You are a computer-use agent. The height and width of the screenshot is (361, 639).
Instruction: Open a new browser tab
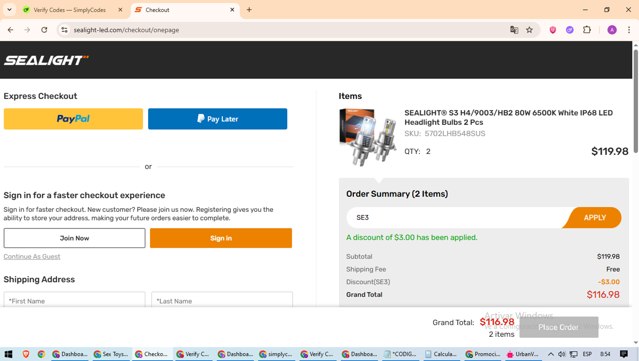click(x=249, y=10)
